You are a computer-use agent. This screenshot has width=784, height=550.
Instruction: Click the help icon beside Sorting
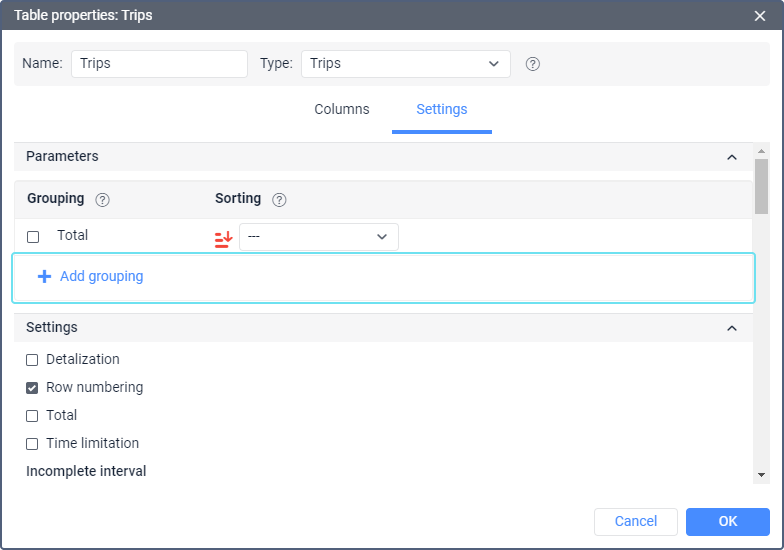pos(279,199)
